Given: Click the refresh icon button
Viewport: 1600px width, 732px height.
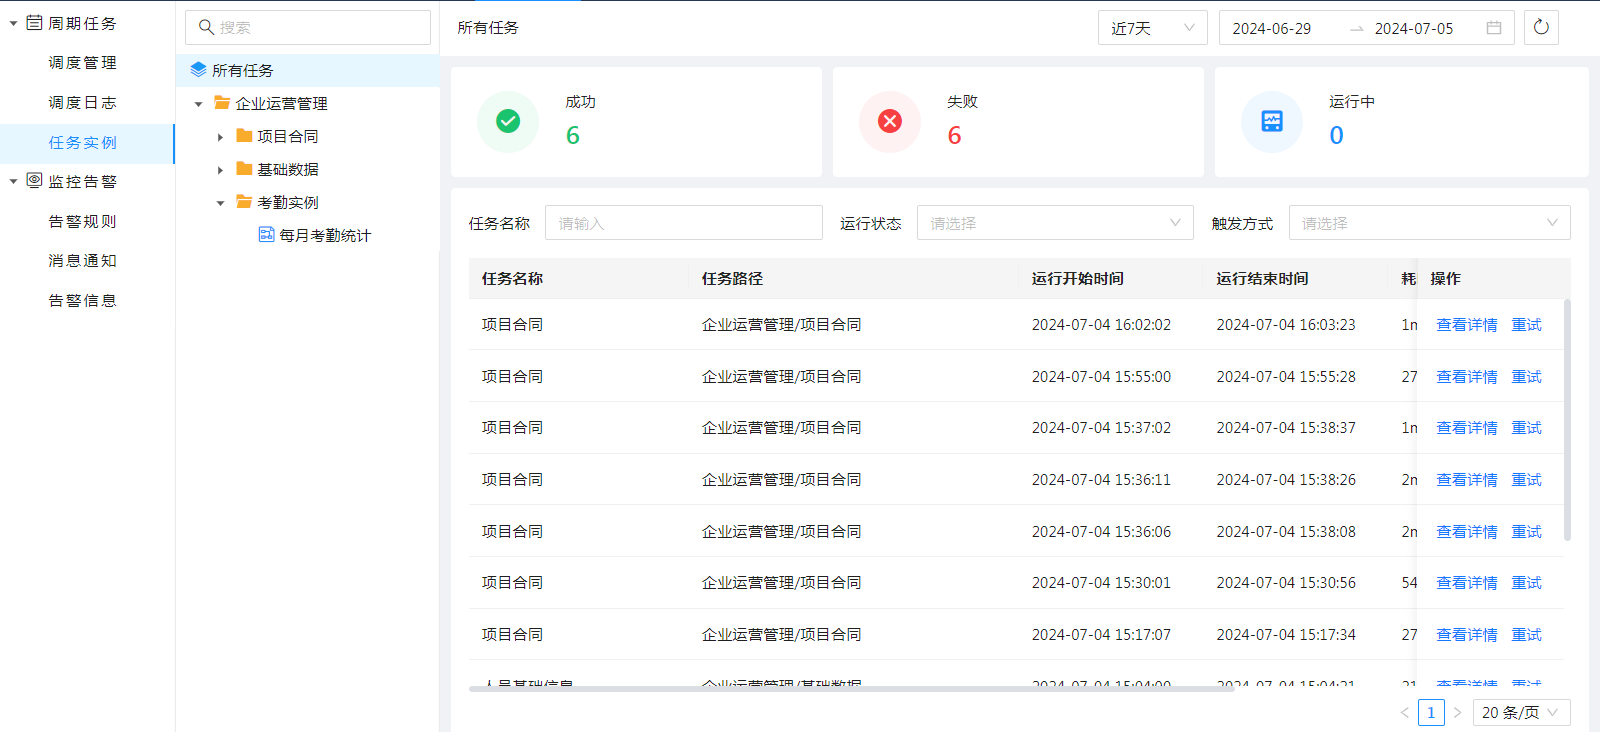Looking at the screenshot, I should [1541, 28].
